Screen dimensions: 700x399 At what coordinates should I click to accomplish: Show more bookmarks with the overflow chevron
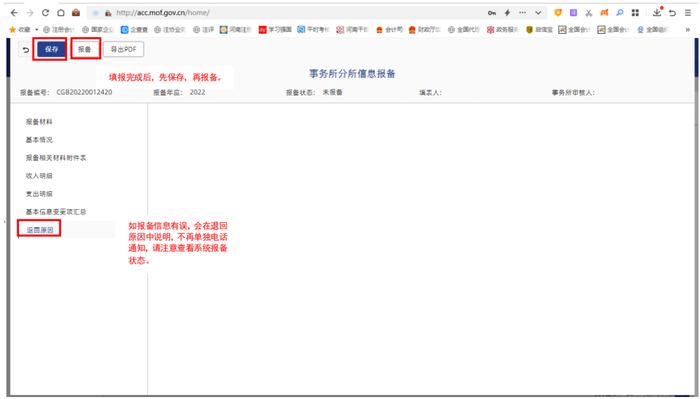(688, 29)
